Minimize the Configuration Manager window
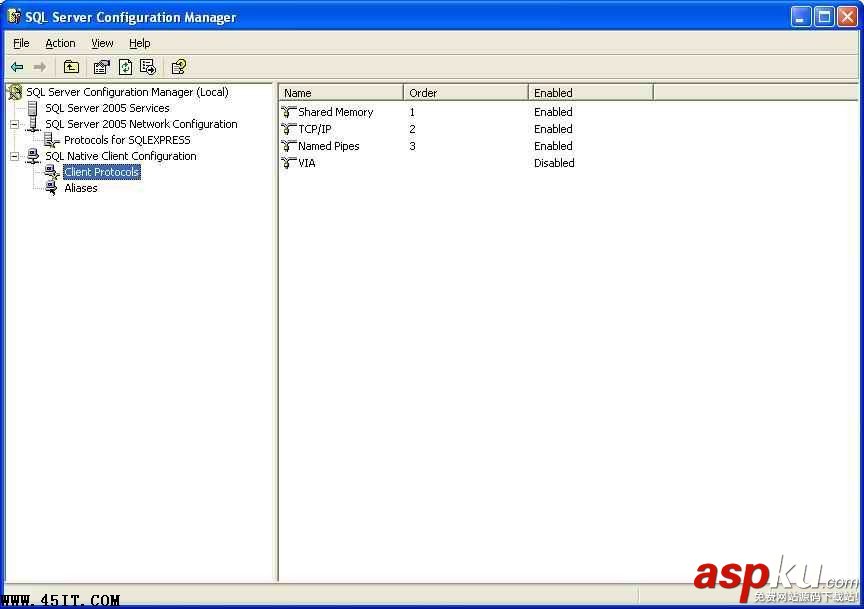 point(801,17)
